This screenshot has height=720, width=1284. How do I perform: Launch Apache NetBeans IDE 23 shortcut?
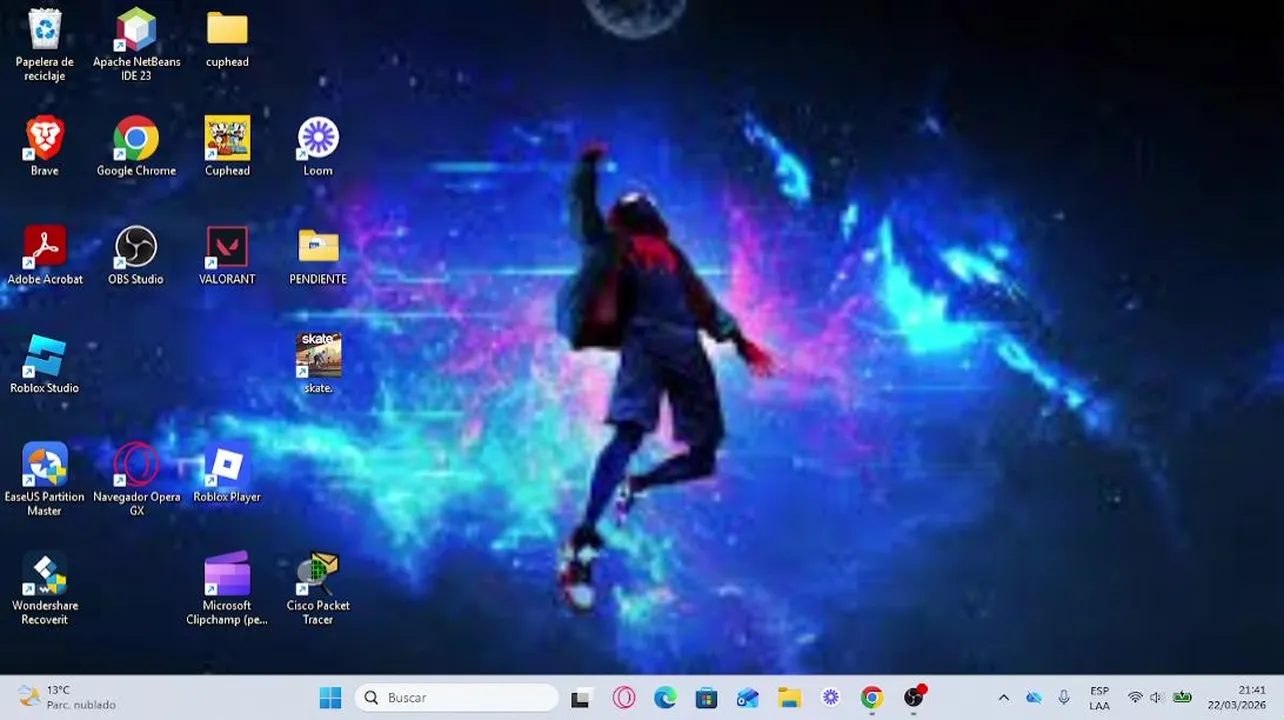point(136,45)
